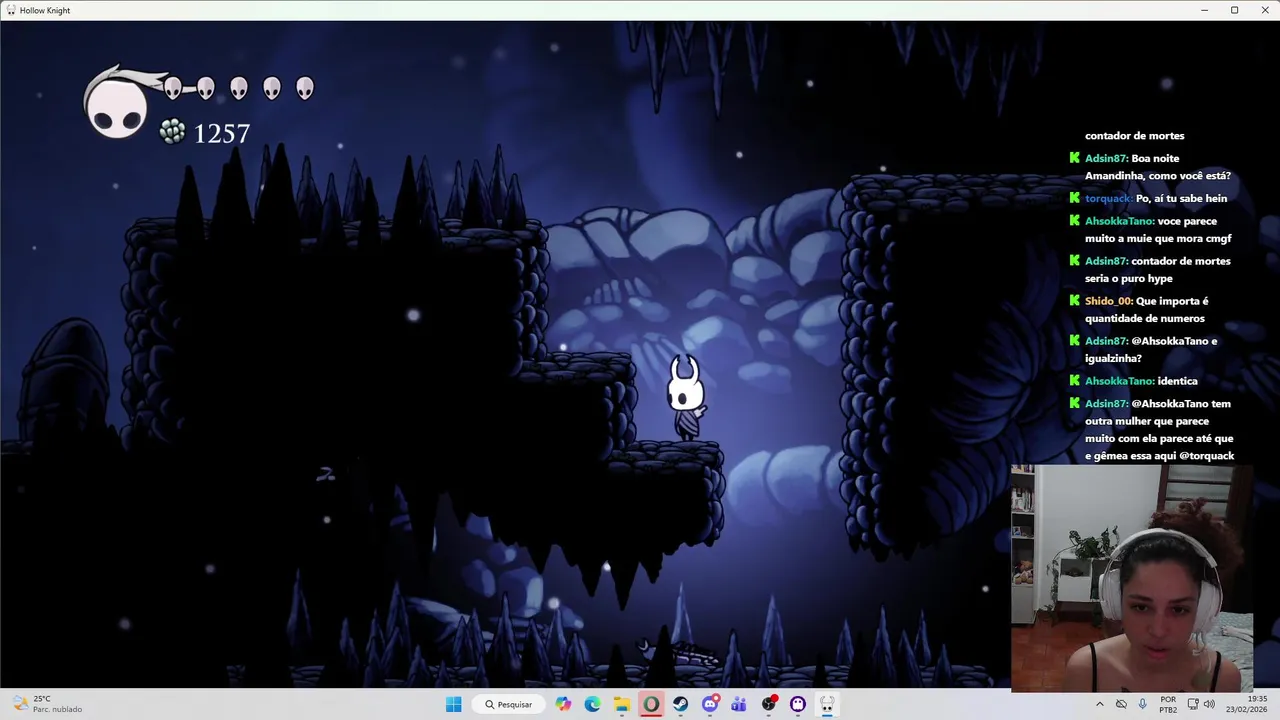Click 'Po, aí tu sabe hein' text
This screenshot has width=1280, height=720.
[x=1181, y=198]
